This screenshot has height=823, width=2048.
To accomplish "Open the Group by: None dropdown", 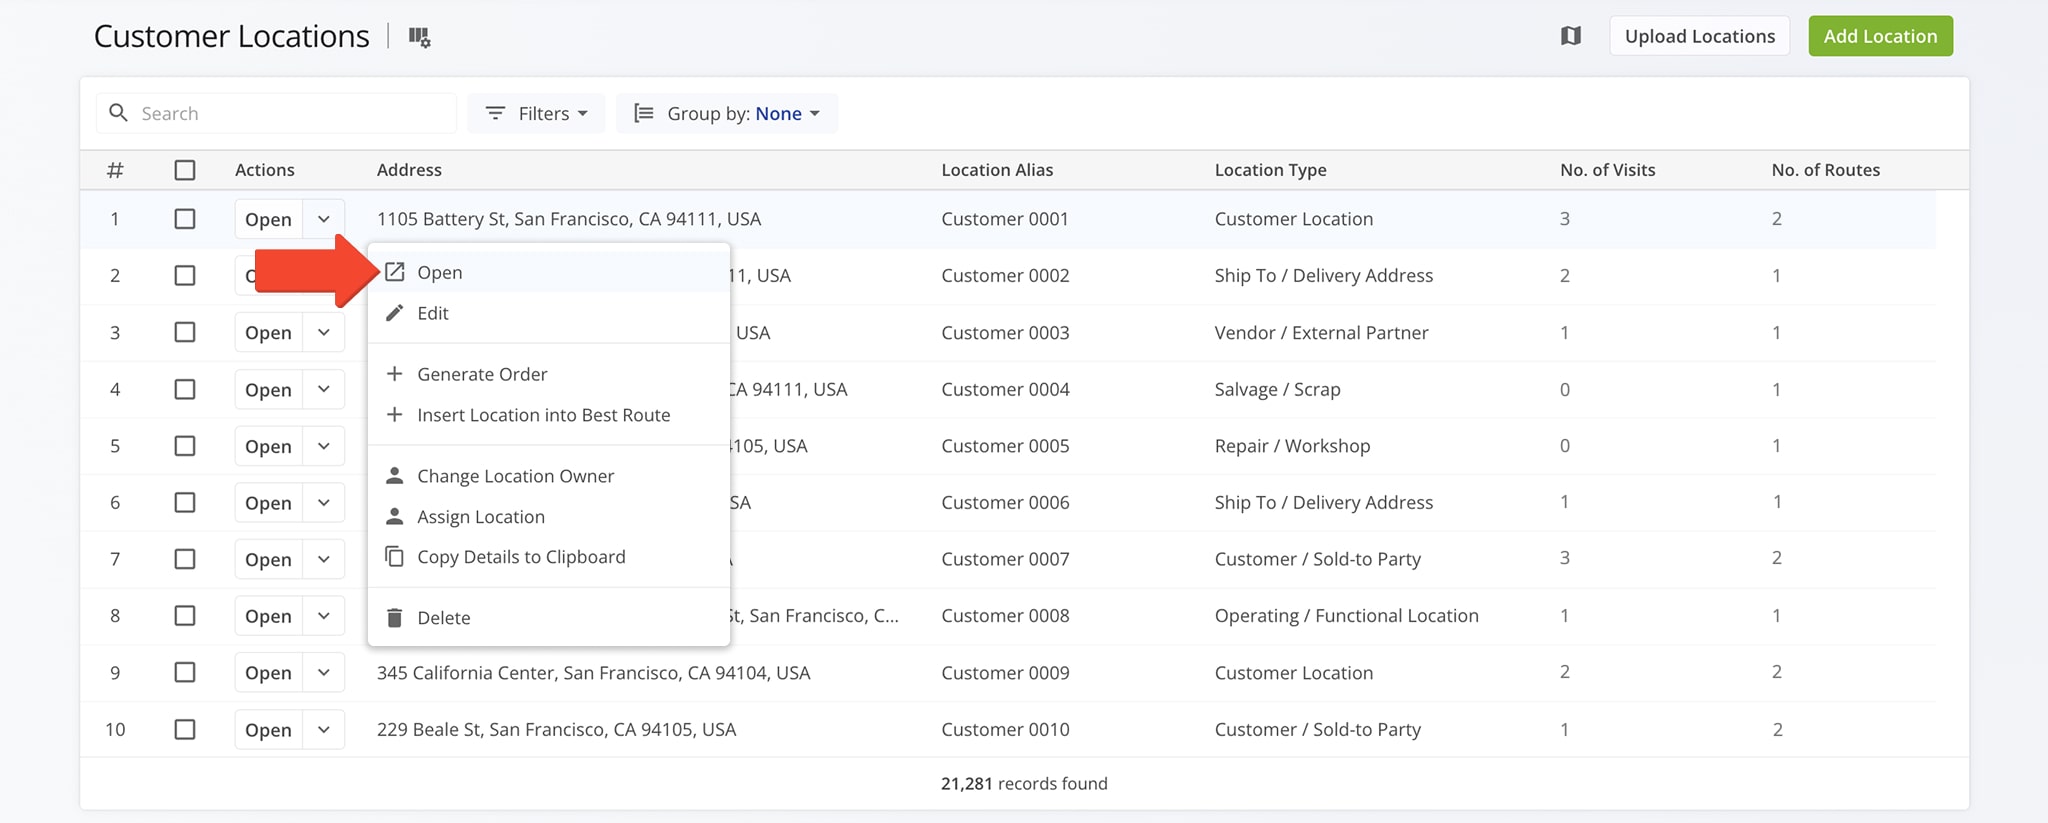I will click(727, 113).
